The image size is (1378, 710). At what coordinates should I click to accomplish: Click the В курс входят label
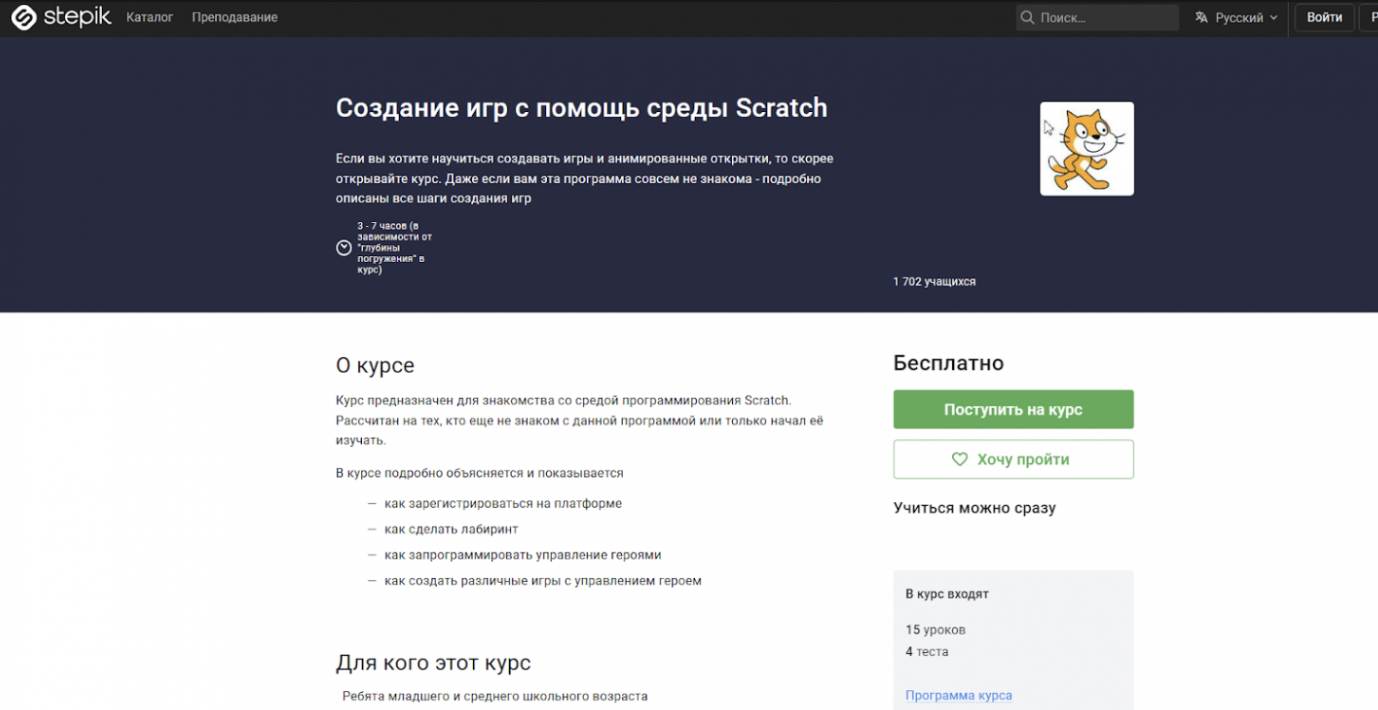(x=947, y=594)
